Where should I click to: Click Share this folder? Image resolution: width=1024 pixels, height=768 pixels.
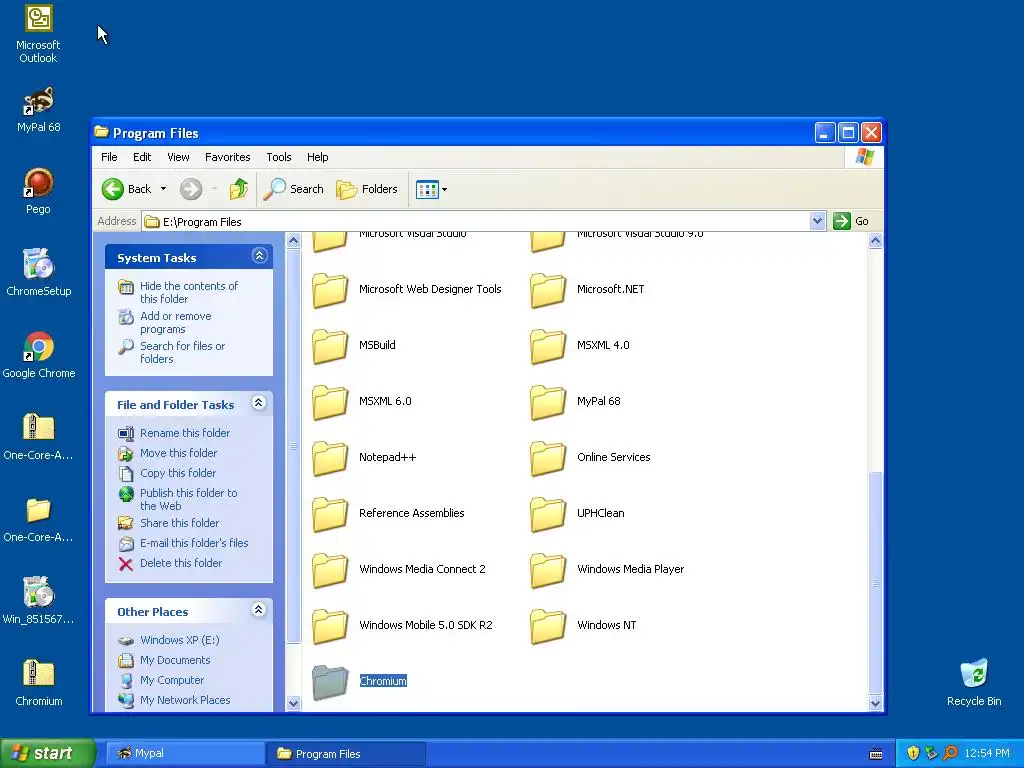[x=180, y=523]
